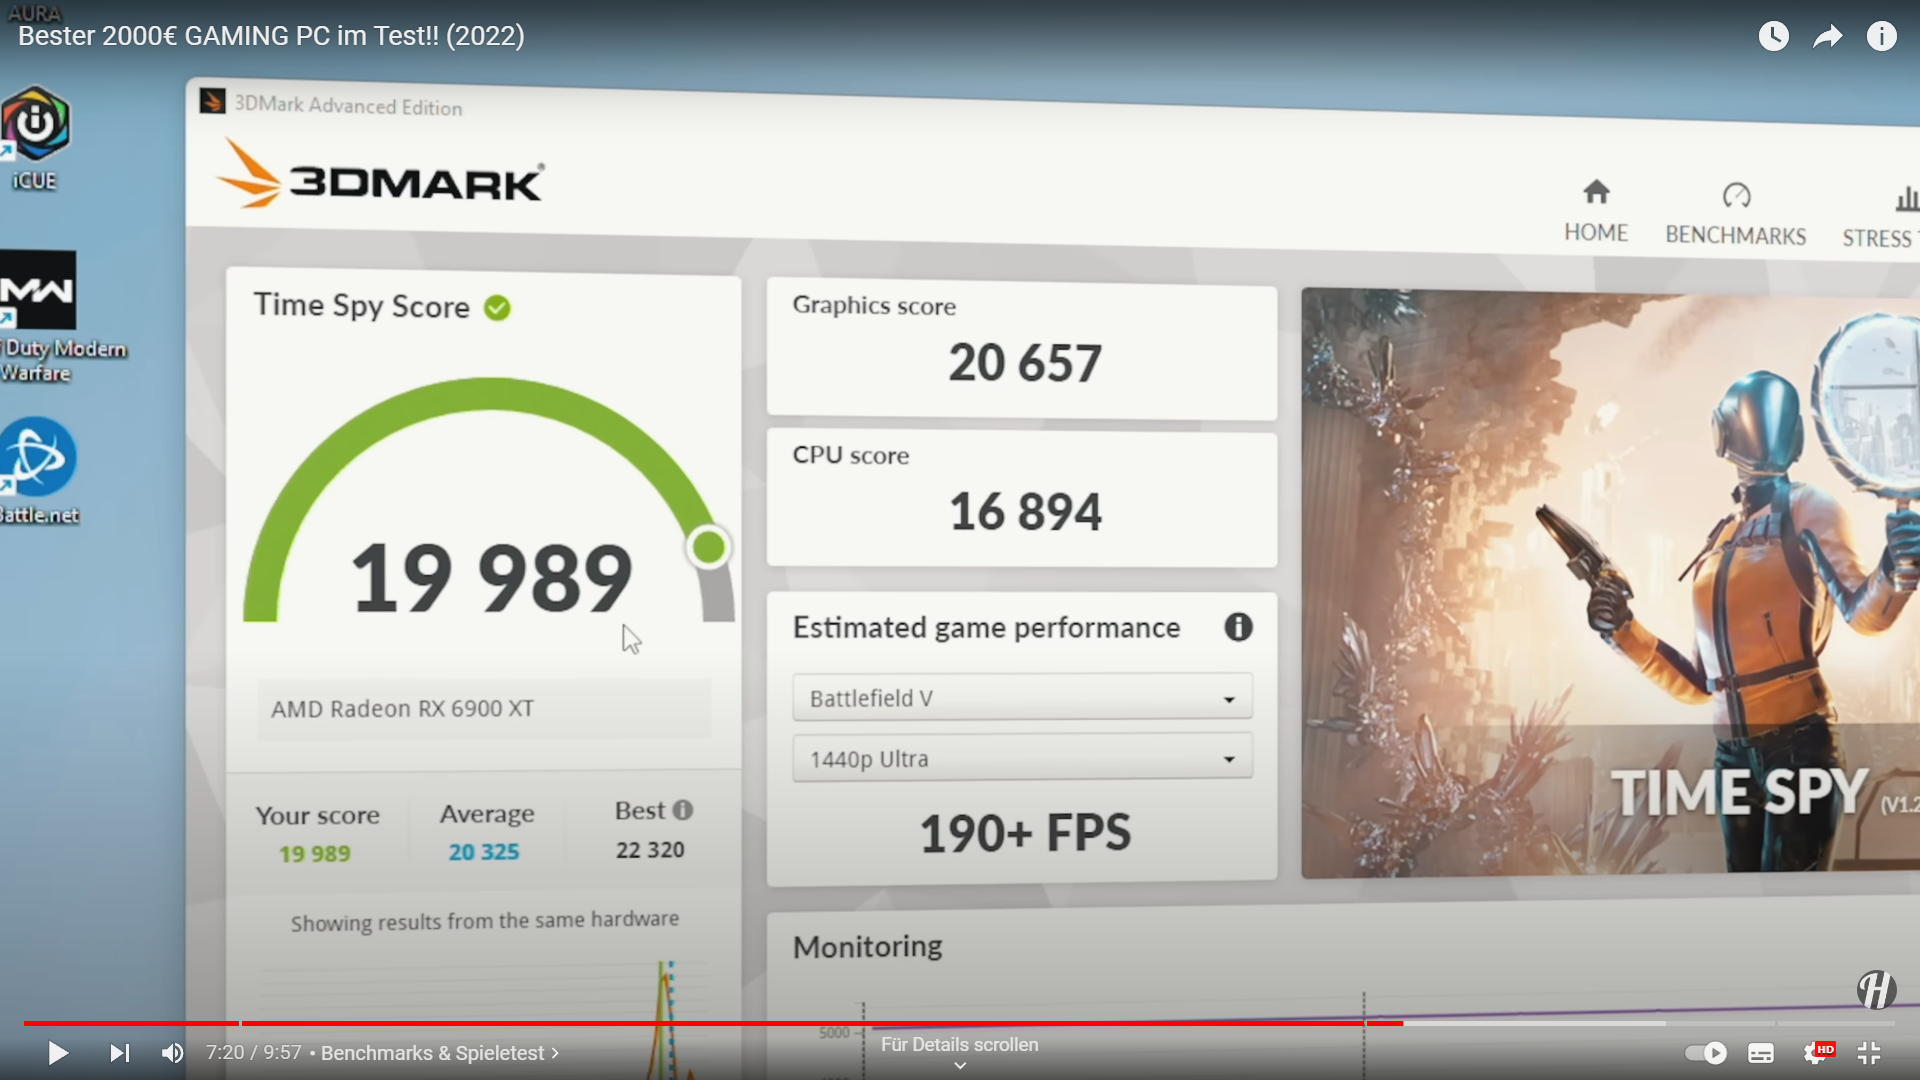This screenshot has height=1080, width=1920.
Task: Select the Benchmarks gauge icon
Action: [1735, 195]
